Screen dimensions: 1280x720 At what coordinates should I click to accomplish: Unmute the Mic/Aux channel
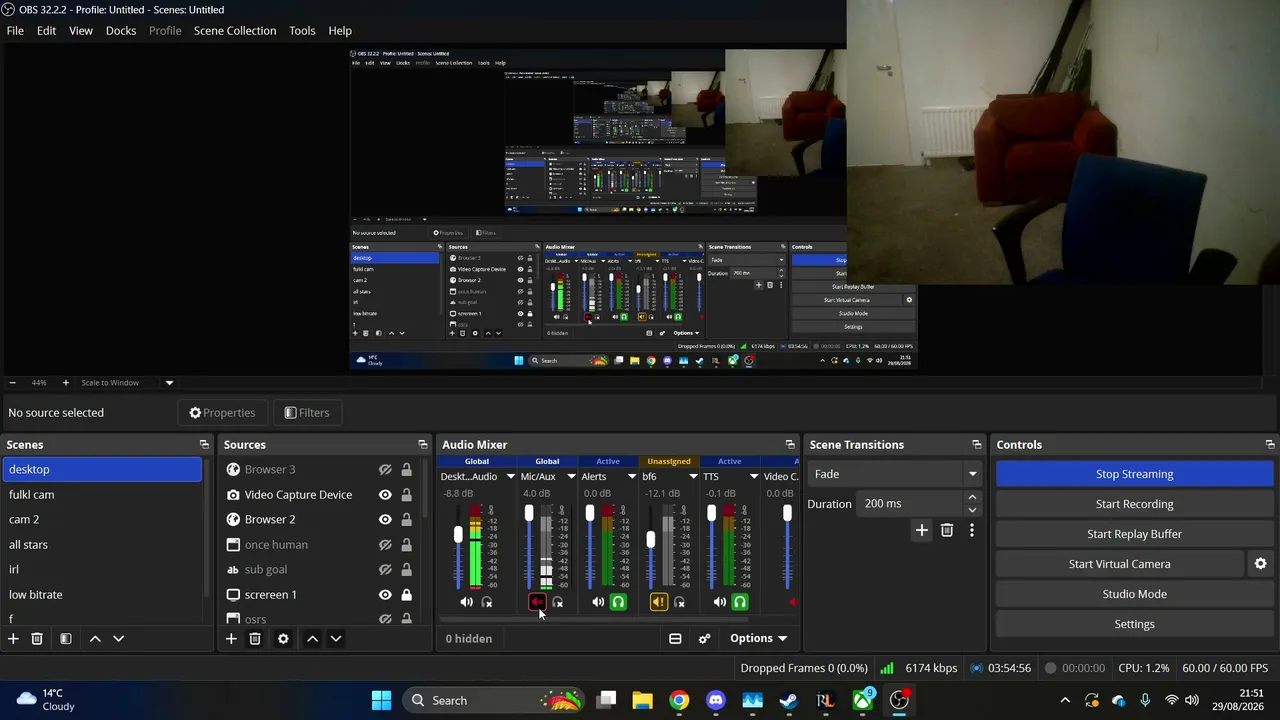click(537, 602)
